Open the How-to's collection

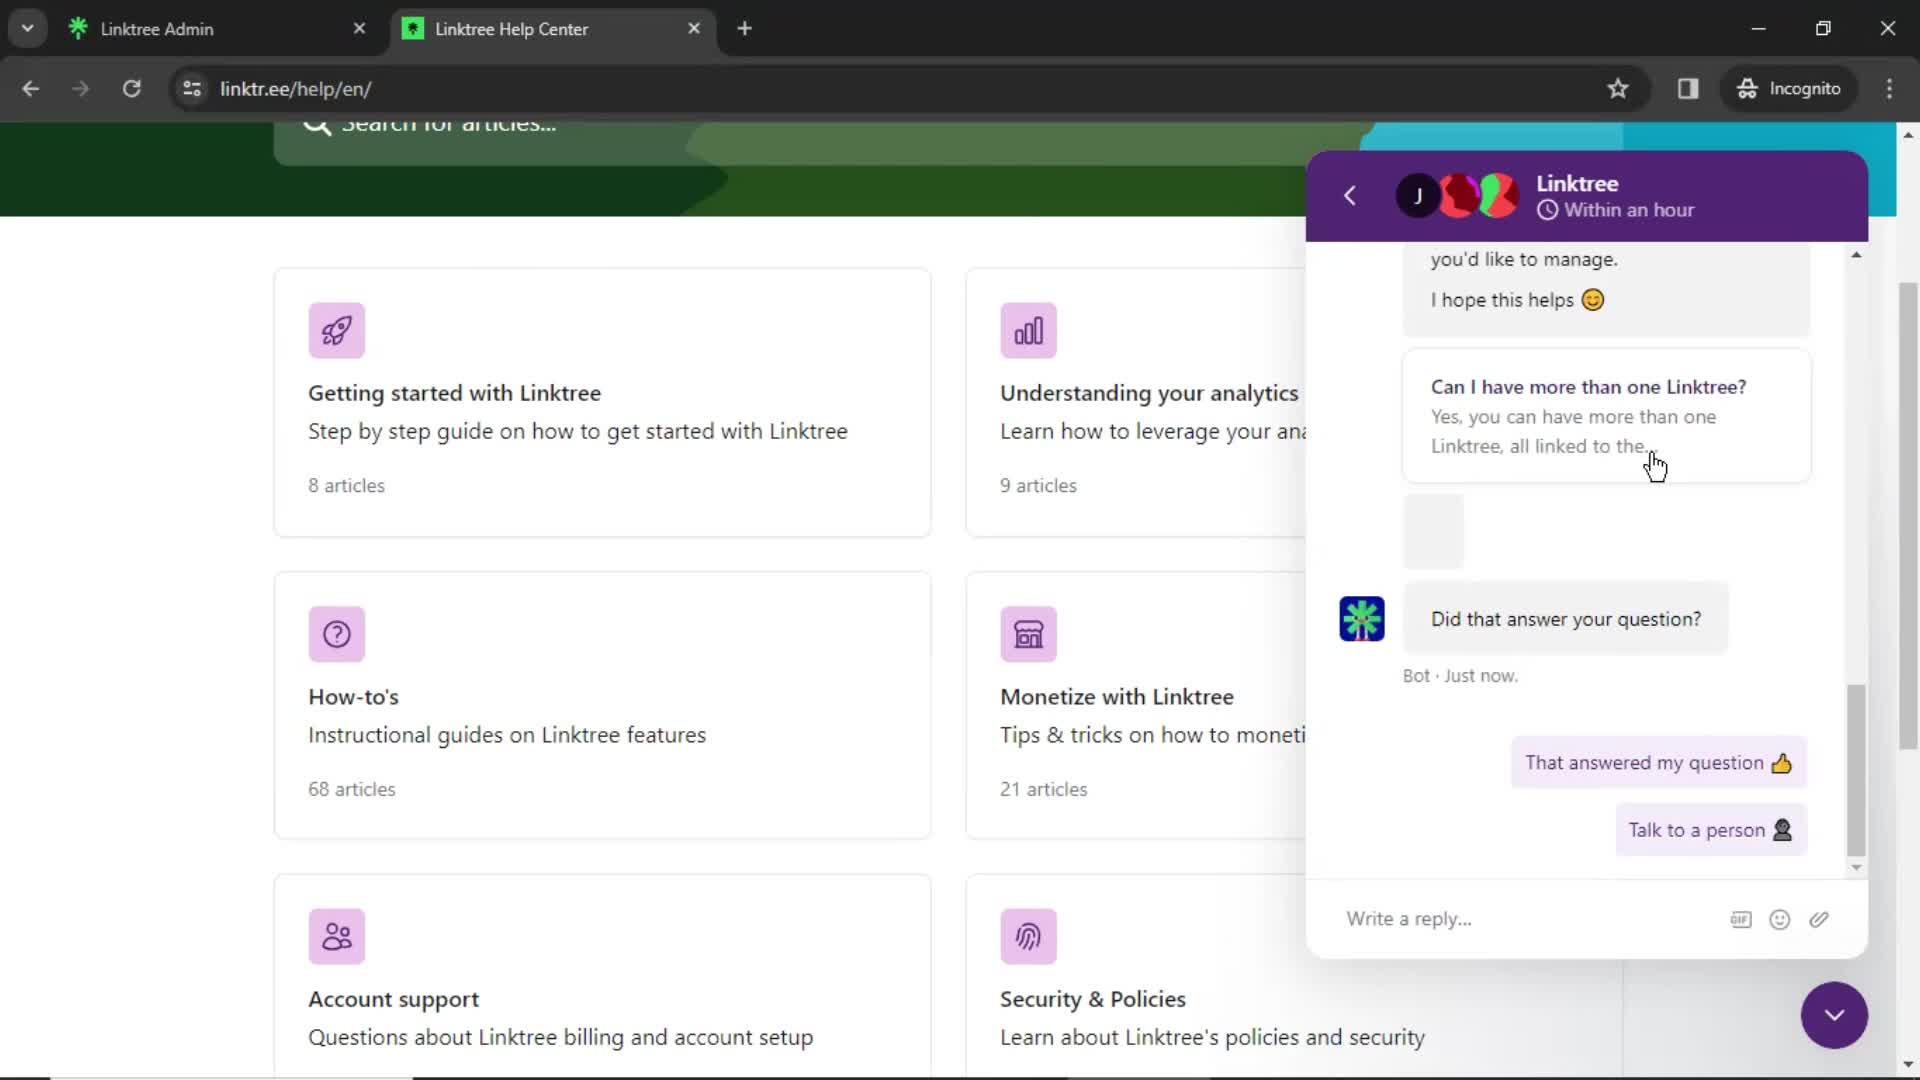(x=602, y=705)
